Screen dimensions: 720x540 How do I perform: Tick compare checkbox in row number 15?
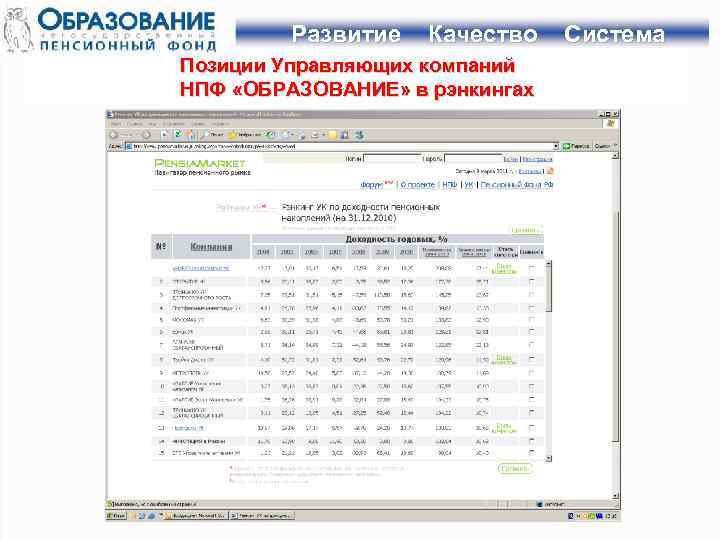pyautogui.click(x=531, y=453)
